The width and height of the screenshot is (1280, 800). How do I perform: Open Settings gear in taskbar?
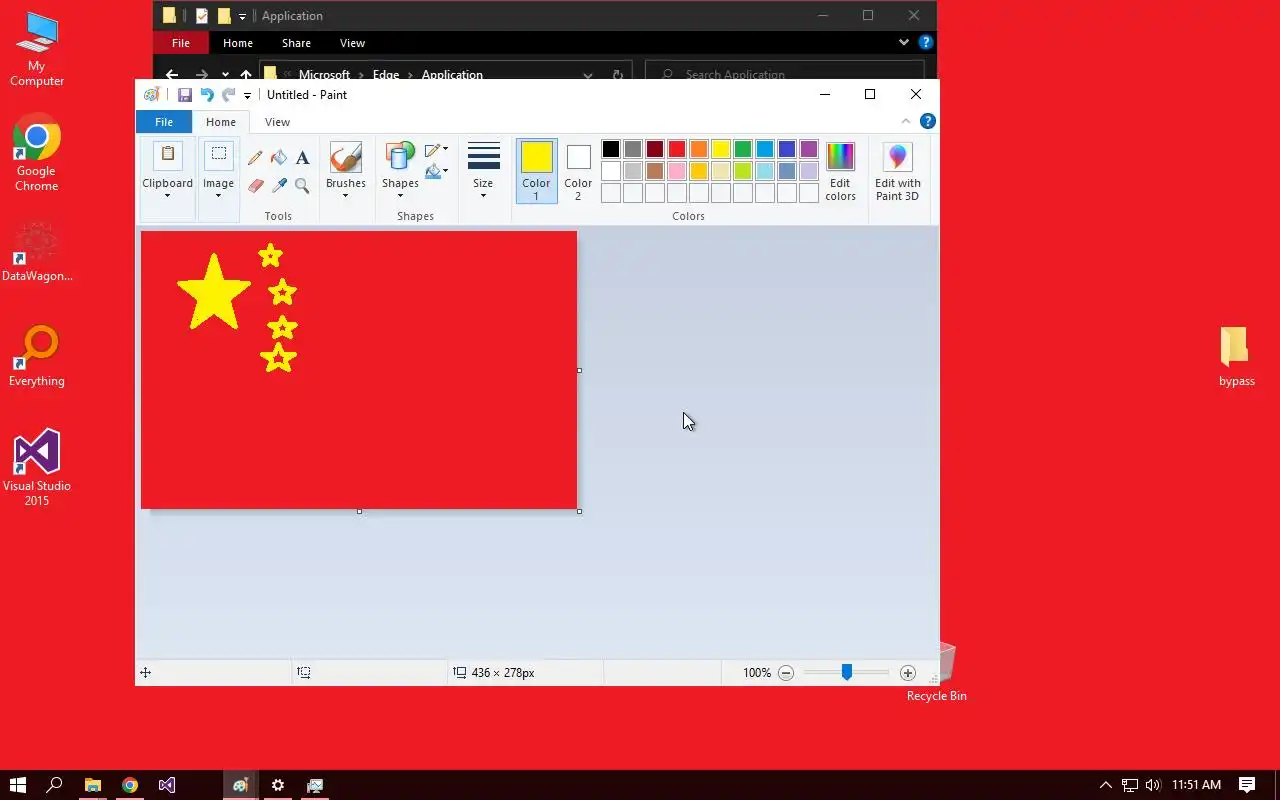[277, 785]
